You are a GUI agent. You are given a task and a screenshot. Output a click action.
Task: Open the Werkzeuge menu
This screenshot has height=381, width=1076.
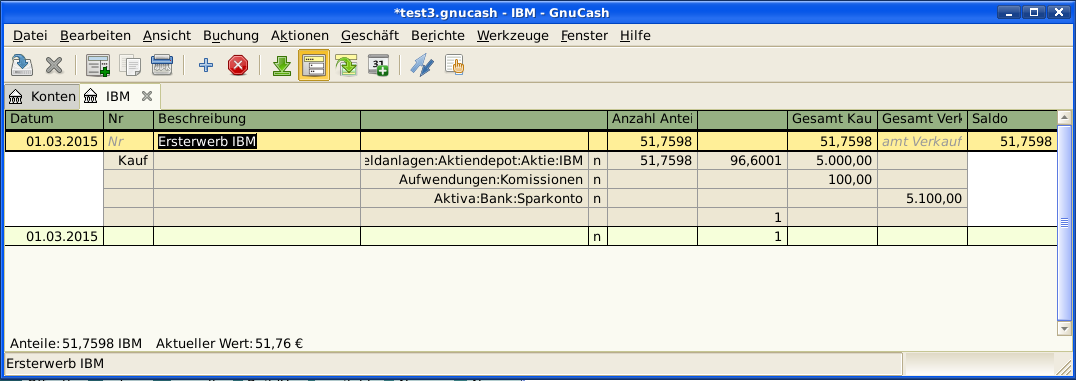coord(513,36)
